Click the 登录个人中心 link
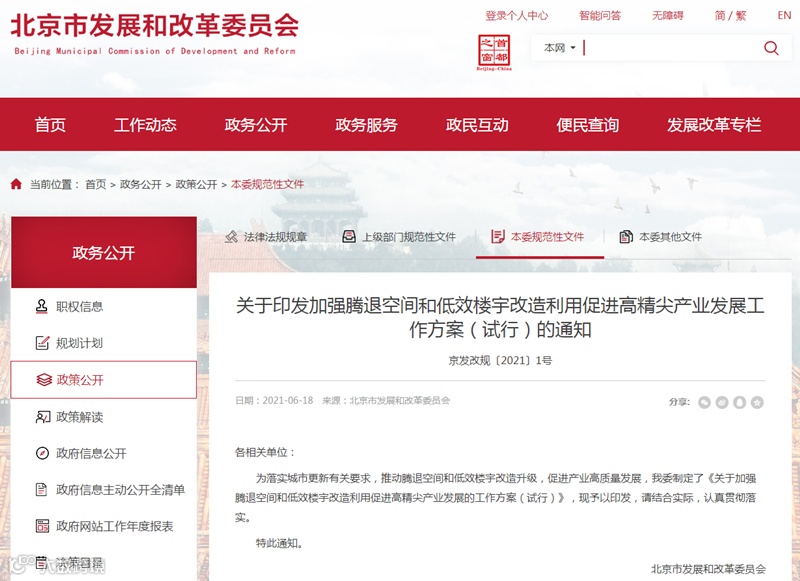The image size is (800, 581). click(x=516, y=16)
